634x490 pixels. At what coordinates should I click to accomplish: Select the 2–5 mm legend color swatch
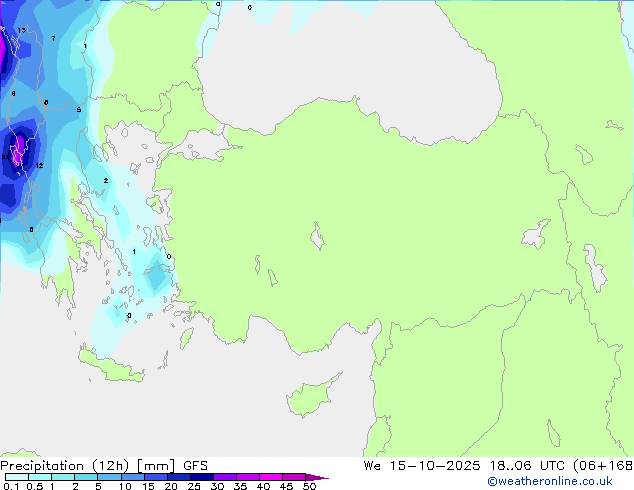[86, 477]
